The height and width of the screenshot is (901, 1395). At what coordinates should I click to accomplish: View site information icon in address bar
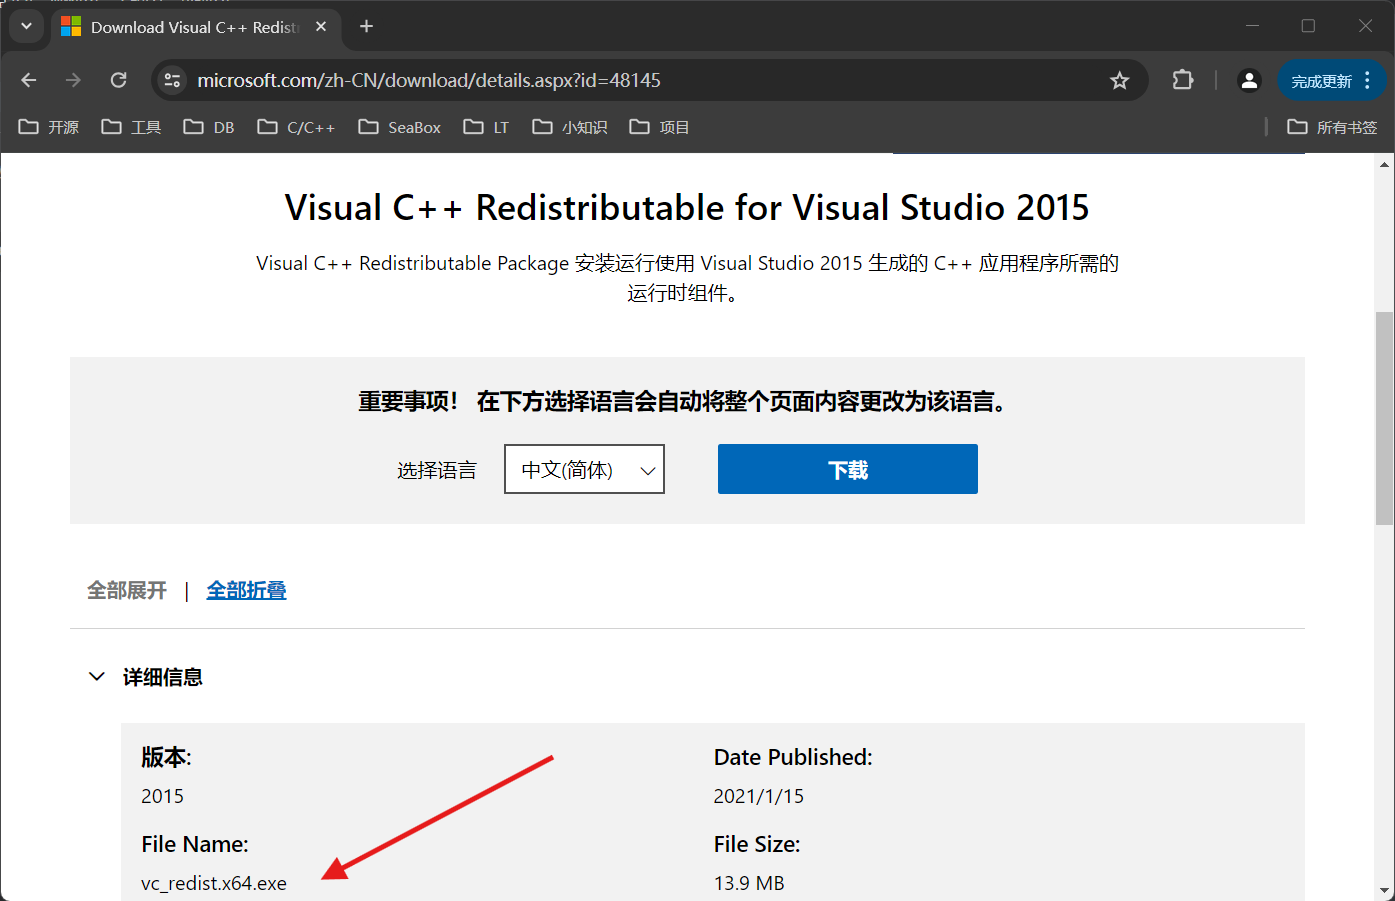(172, 80)
